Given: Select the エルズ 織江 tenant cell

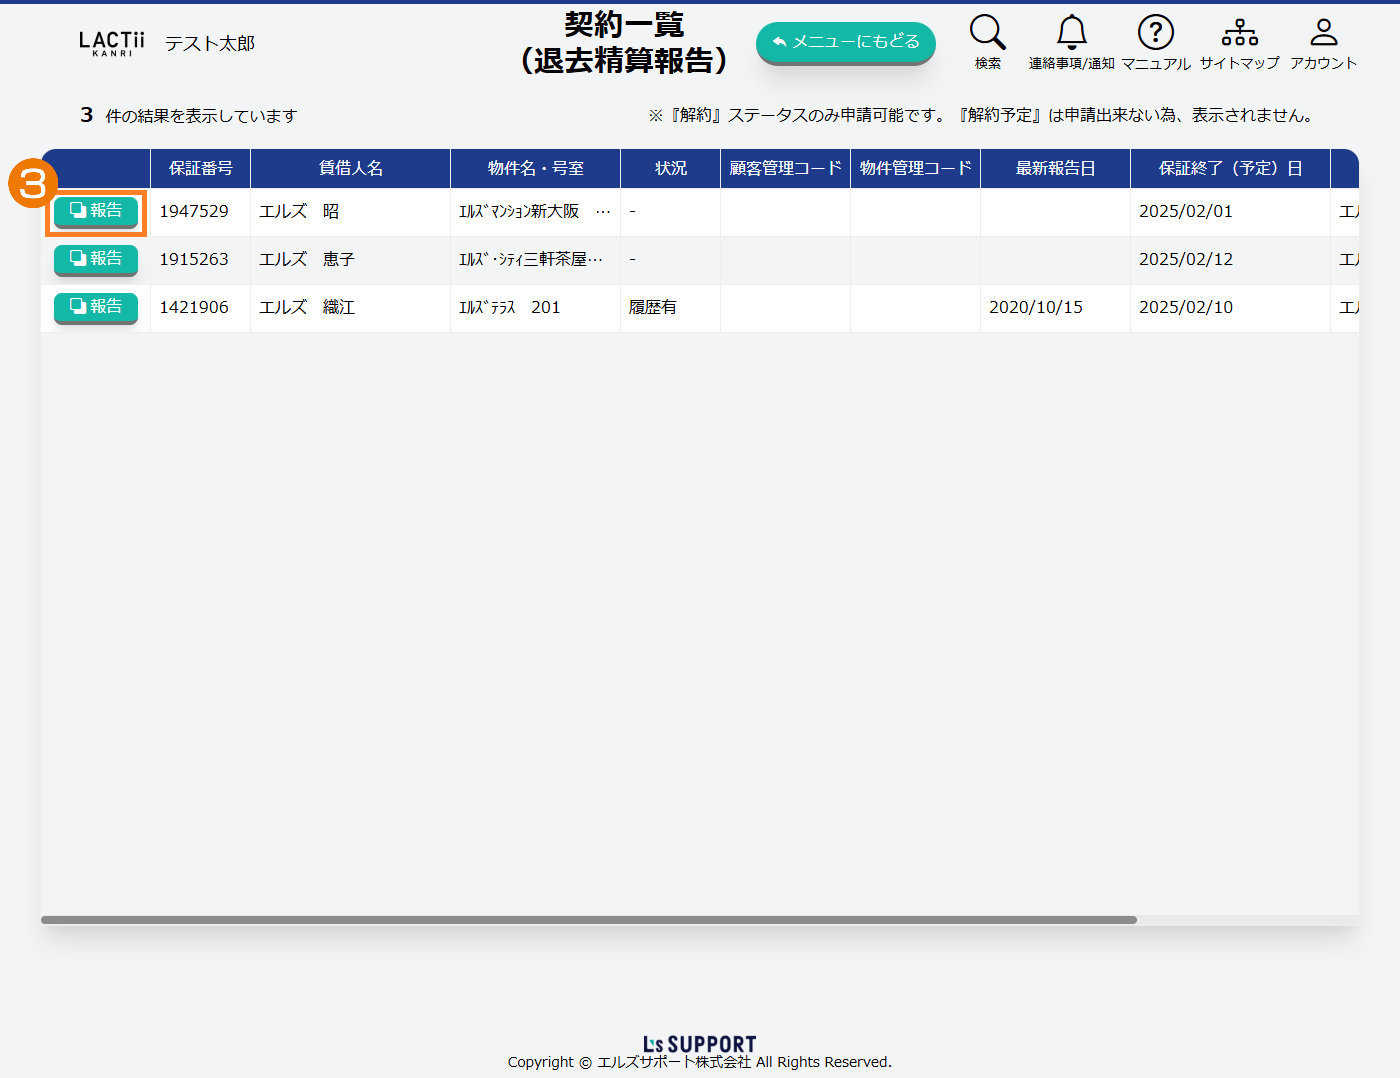Looking at the screenshot, I should coord(307,307).
